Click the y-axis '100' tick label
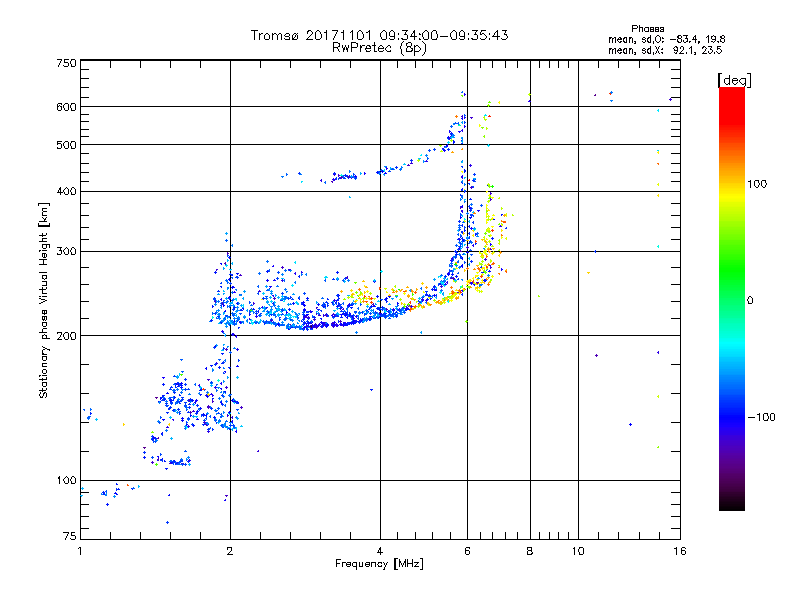The image size is (800, 600). [66, 481]
